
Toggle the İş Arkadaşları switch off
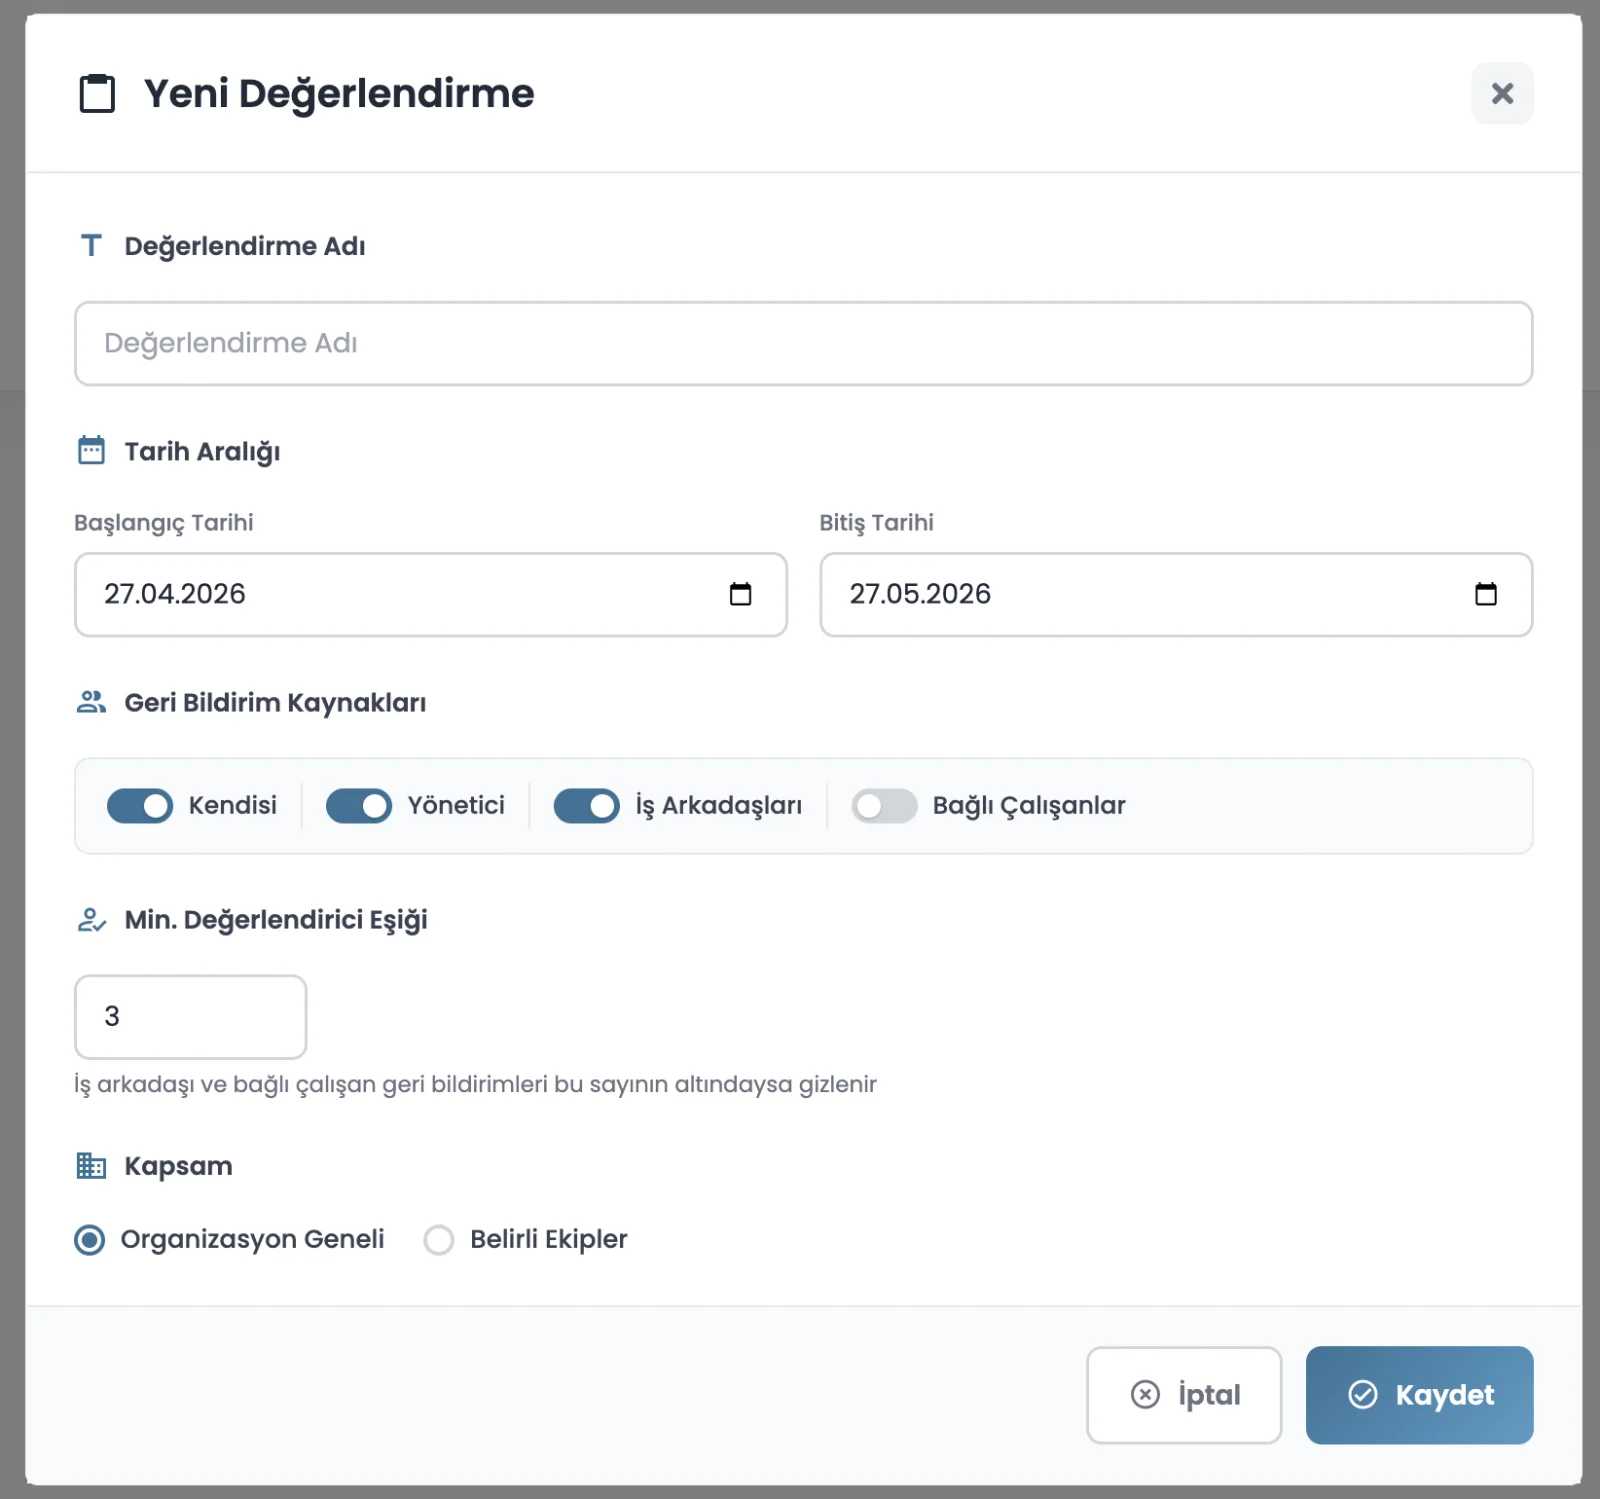coord(587,805)
